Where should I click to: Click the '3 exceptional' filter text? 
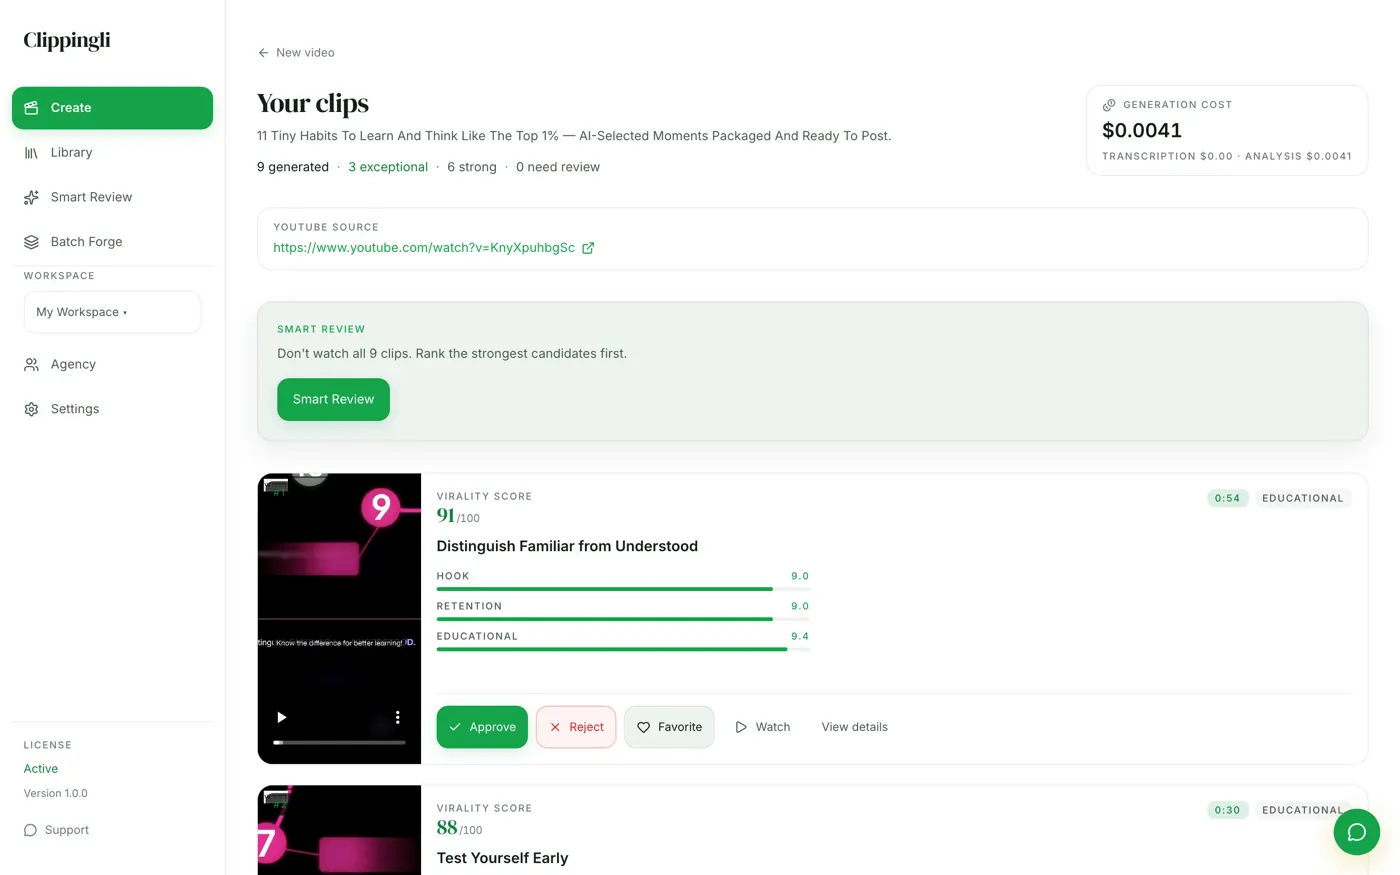[388, 167]
